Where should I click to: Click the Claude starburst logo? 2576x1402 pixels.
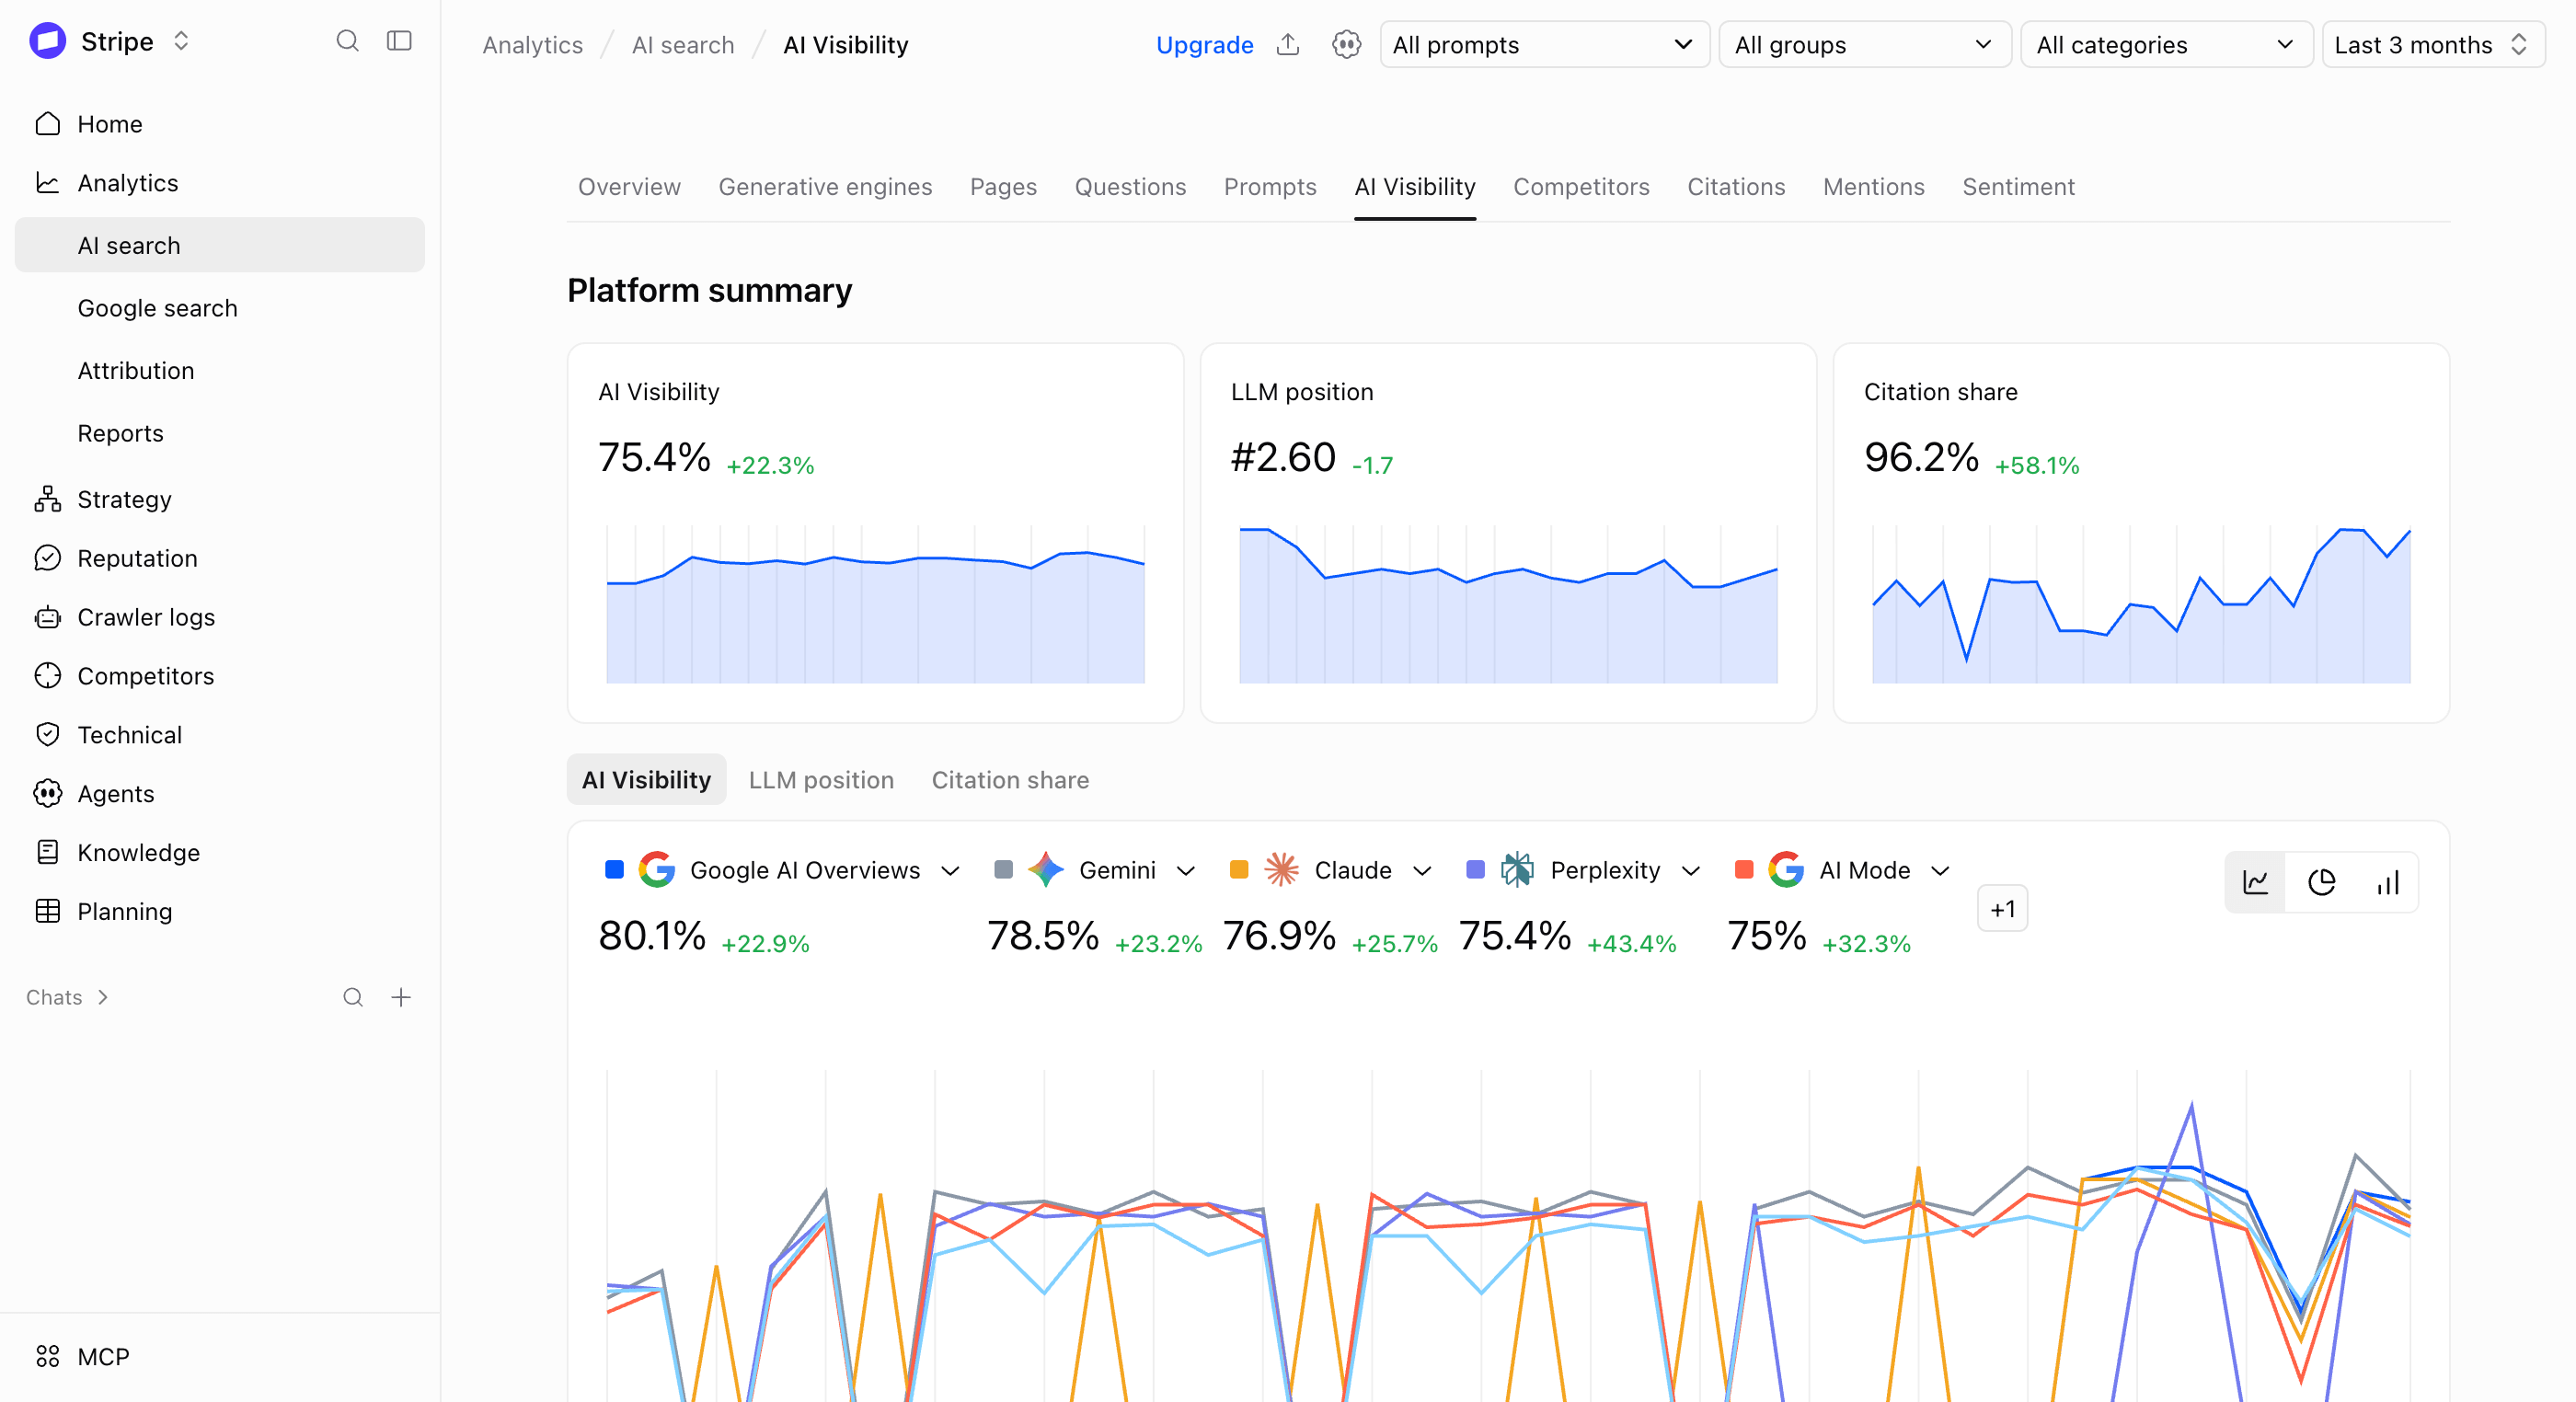click(1281, 870)
